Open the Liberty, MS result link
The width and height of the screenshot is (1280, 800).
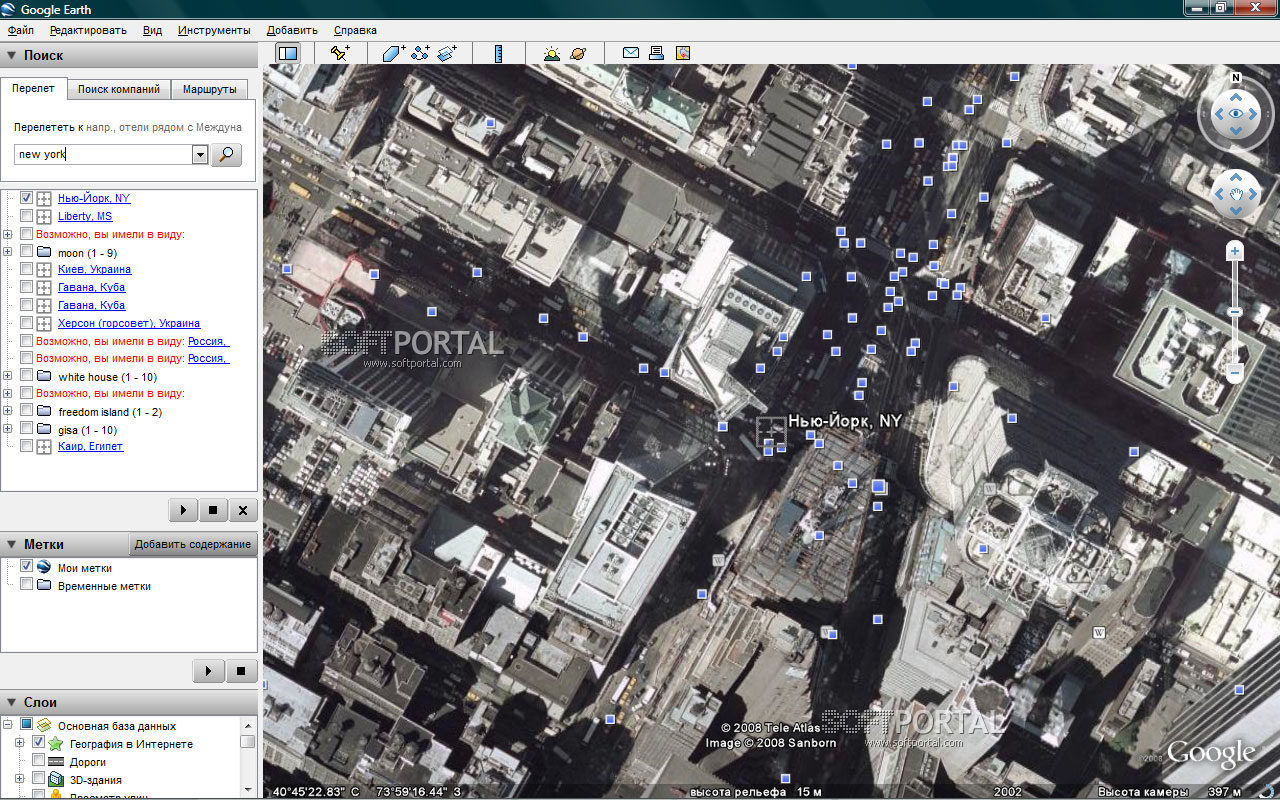coord(85,216)
